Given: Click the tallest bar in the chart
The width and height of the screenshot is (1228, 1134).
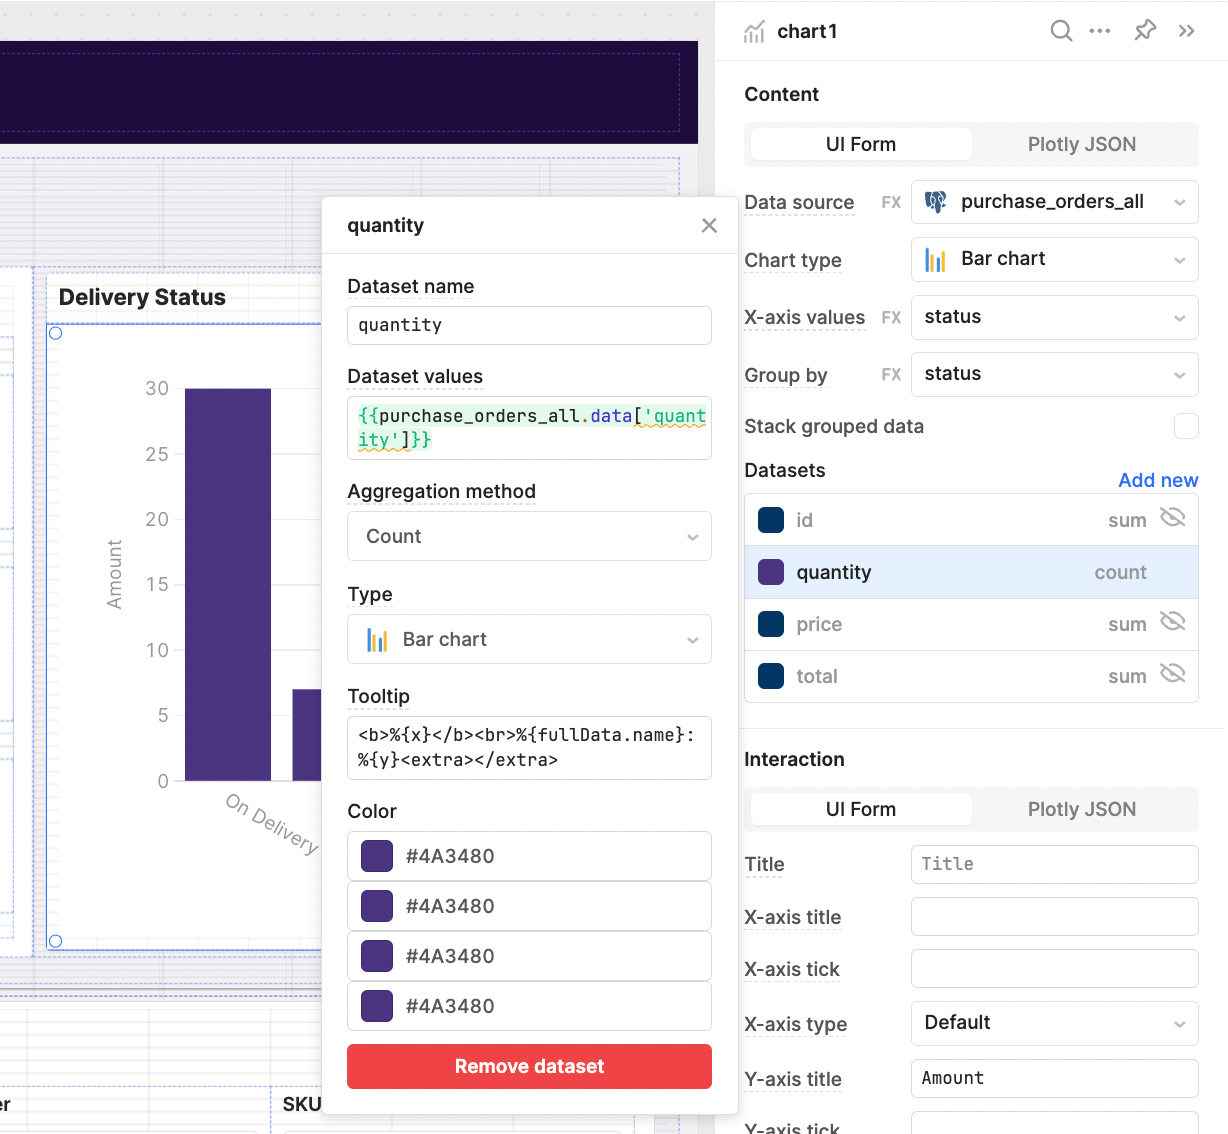Looking at the screenshot, I should [x=228, y=585].
